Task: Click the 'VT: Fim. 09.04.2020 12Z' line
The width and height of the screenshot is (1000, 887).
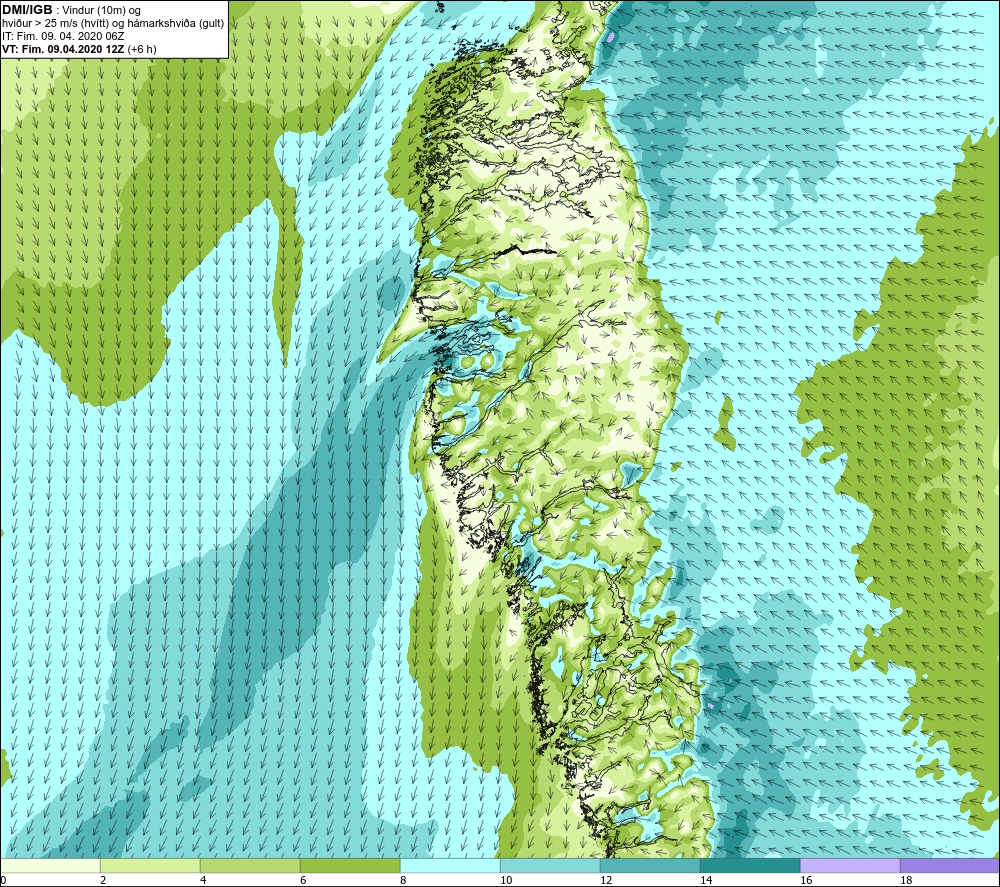Action: [64, 49]
